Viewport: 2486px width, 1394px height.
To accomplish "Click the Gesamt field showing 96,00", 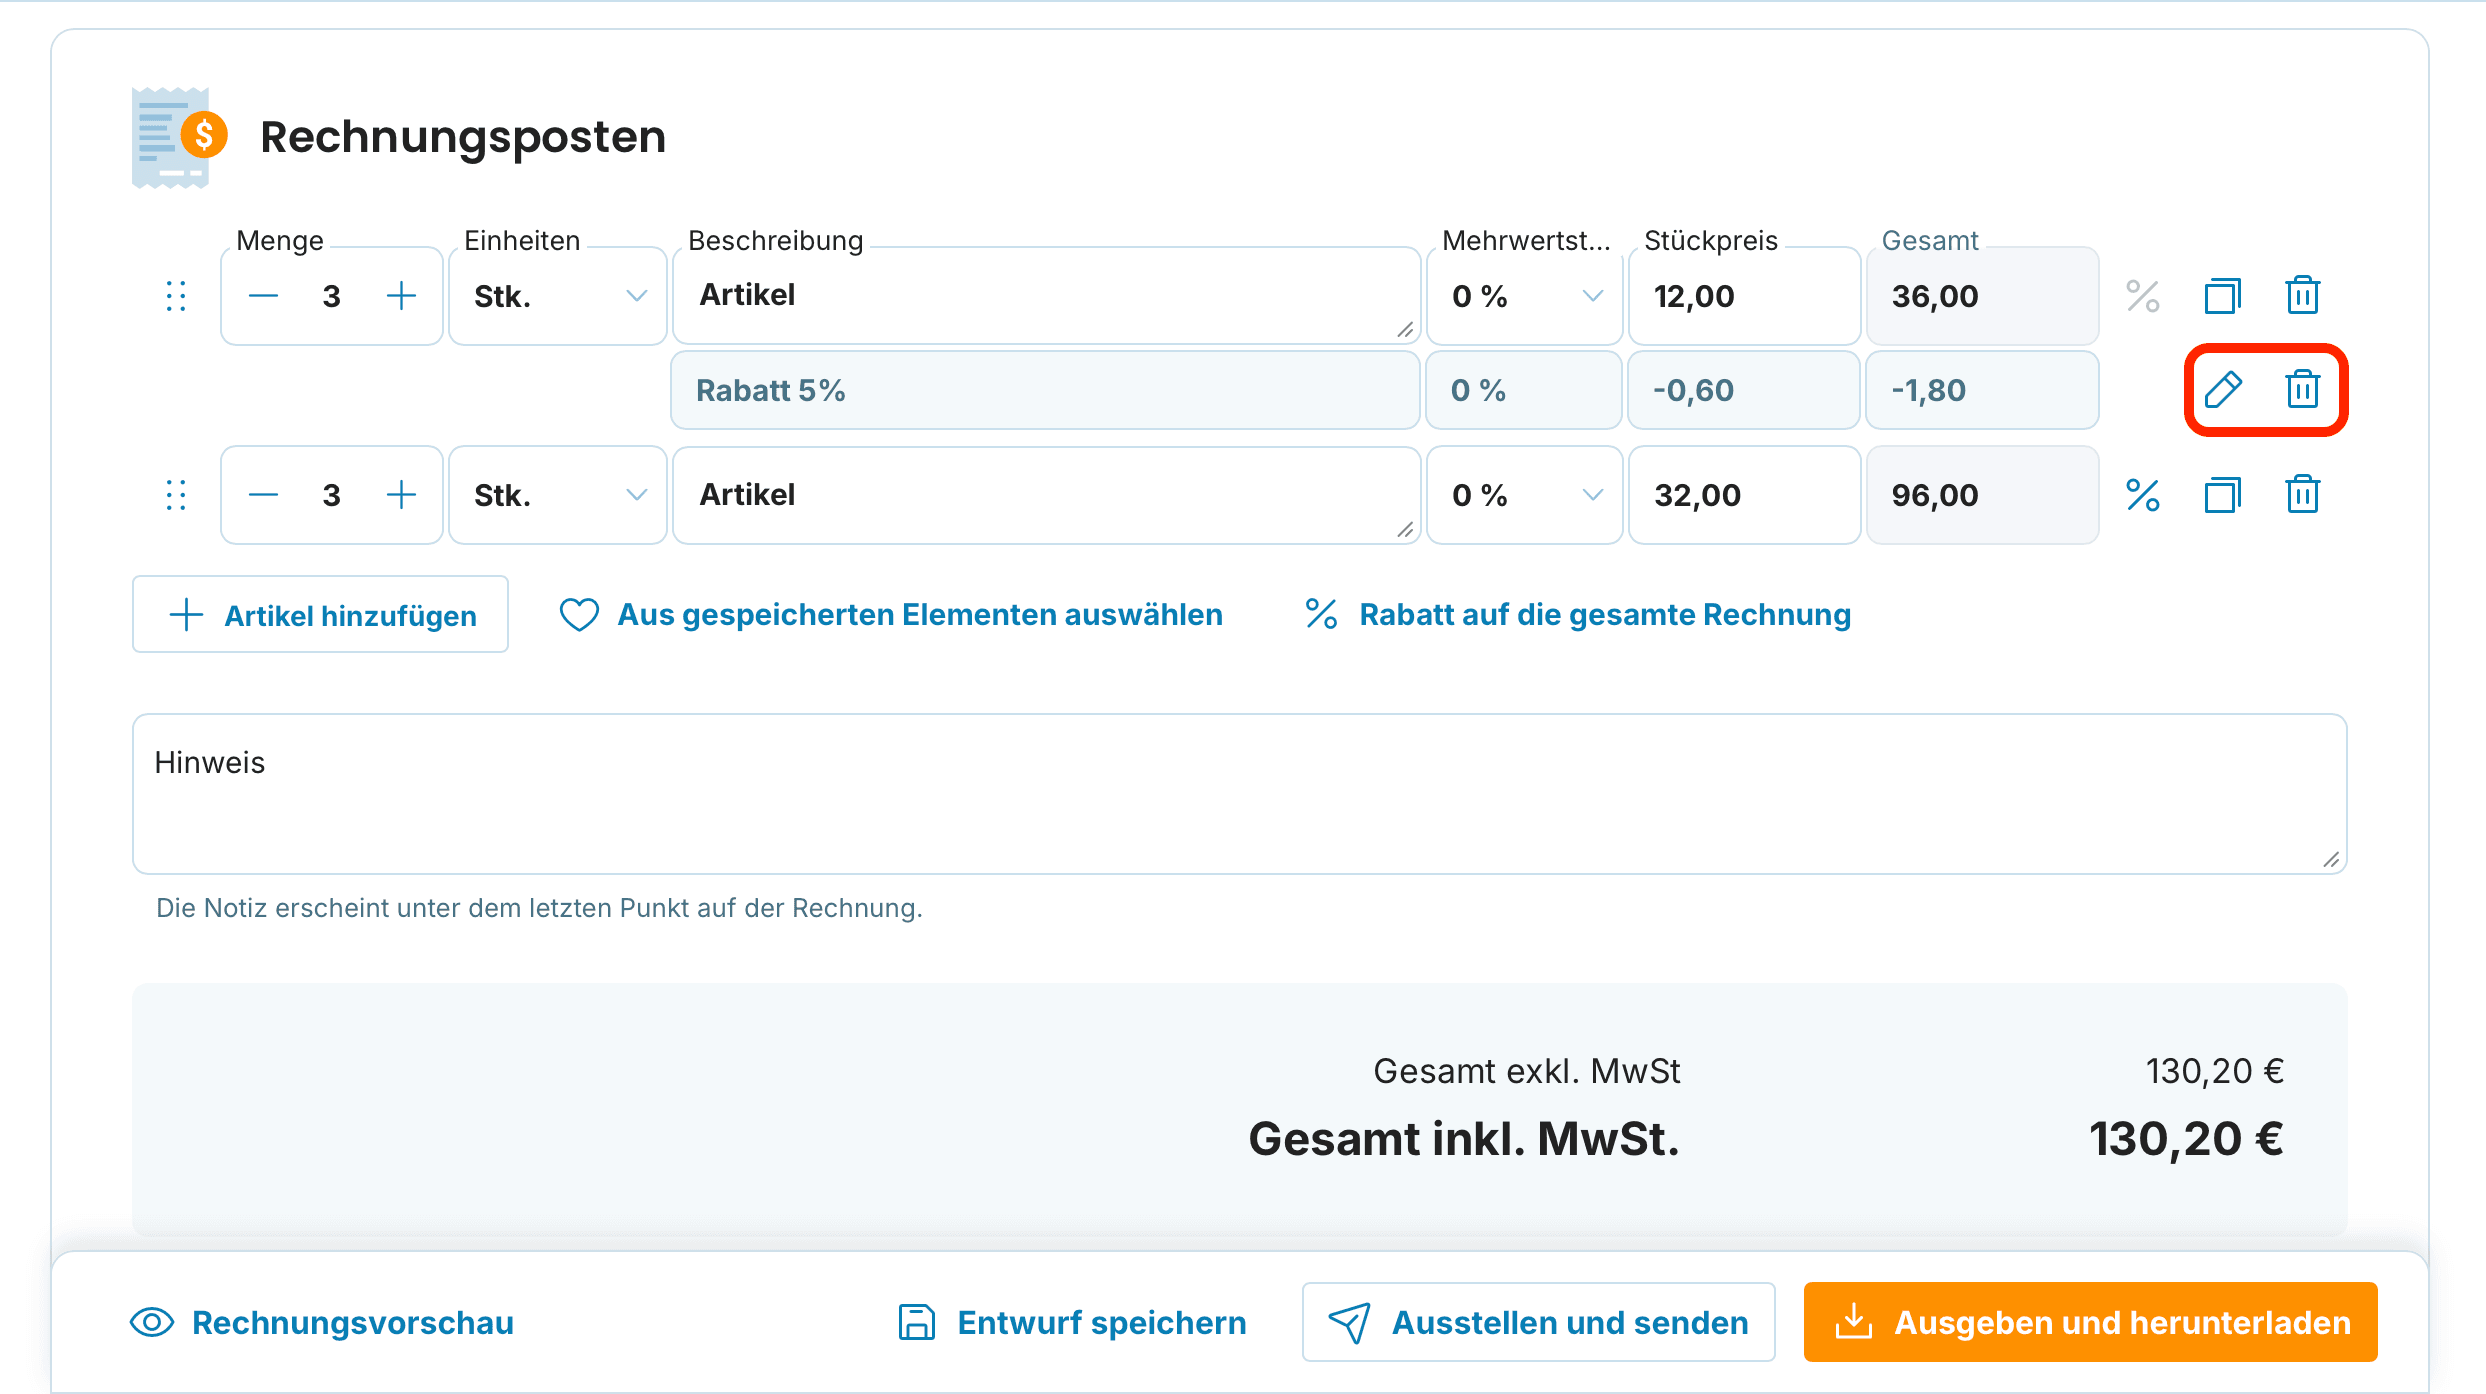I will point(1982,495).
